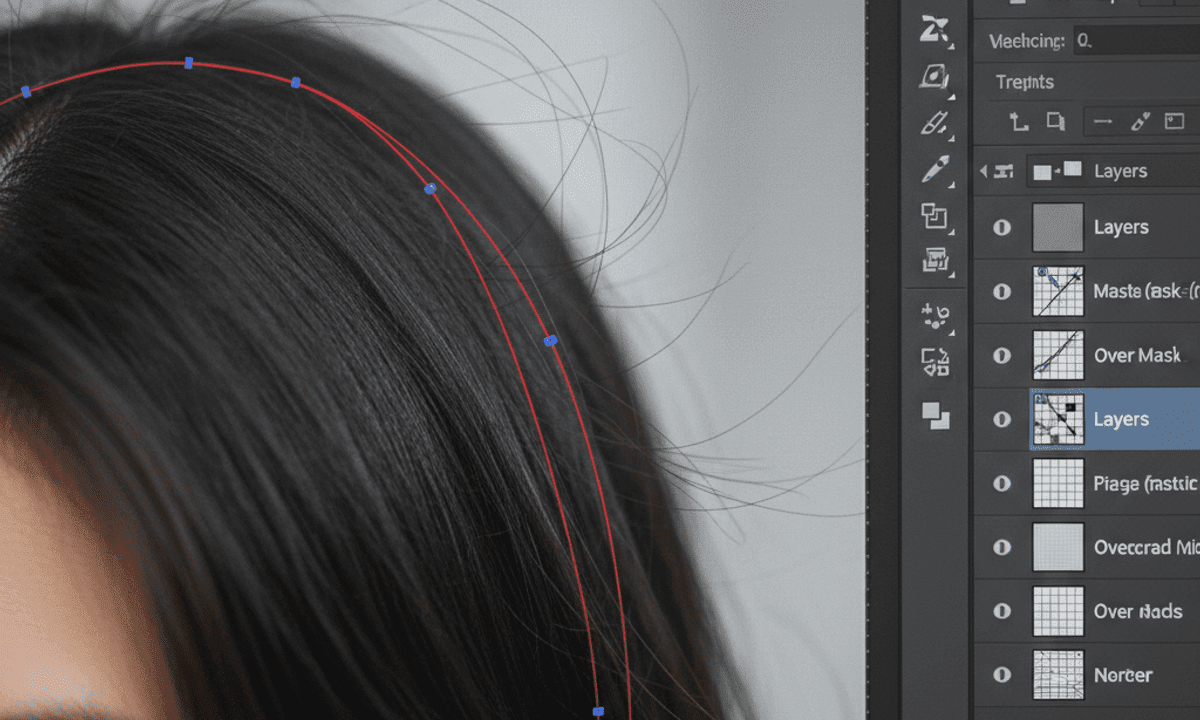
Task: Collapse the Layers panel with its side arrow
Action: (x=982, y=170)
